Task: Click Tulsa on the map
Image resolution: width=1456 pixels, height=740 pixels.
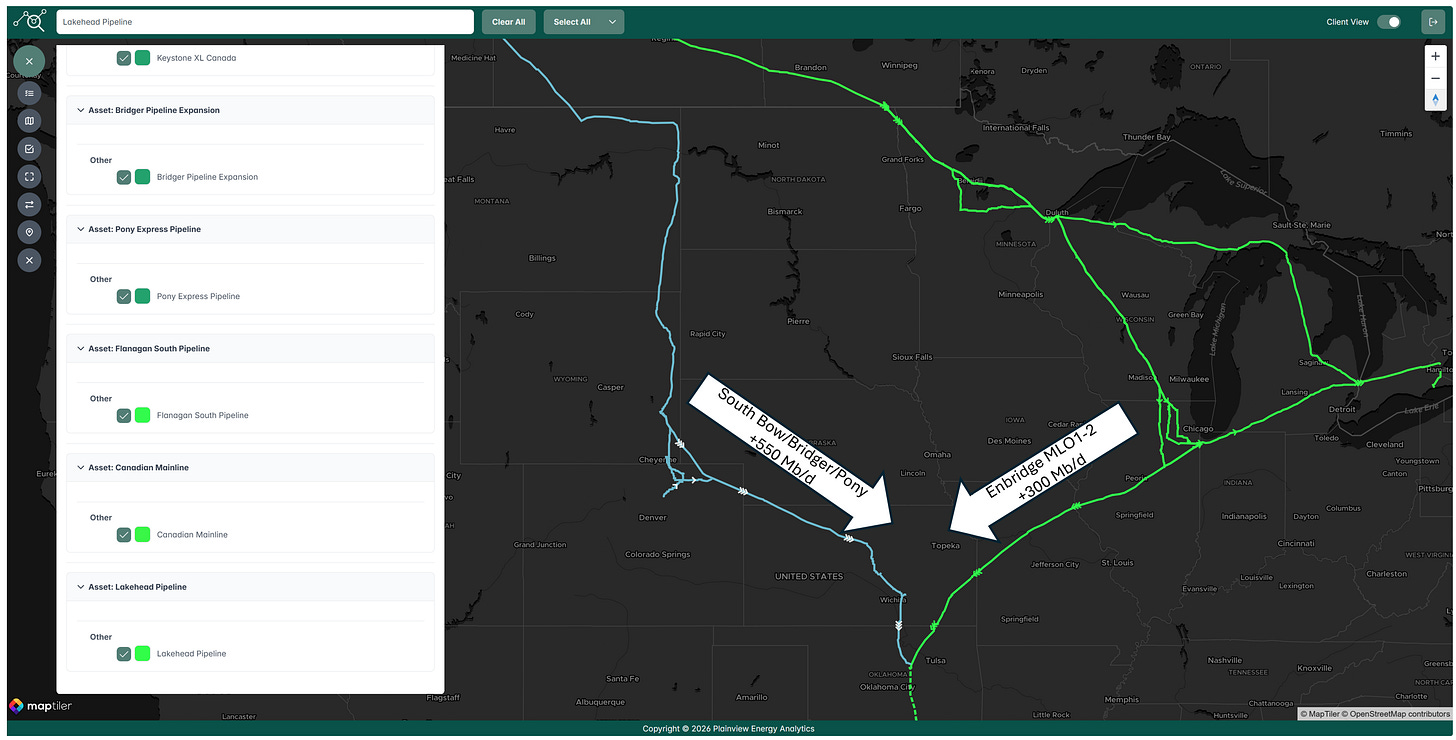Action: pos(936,660)
